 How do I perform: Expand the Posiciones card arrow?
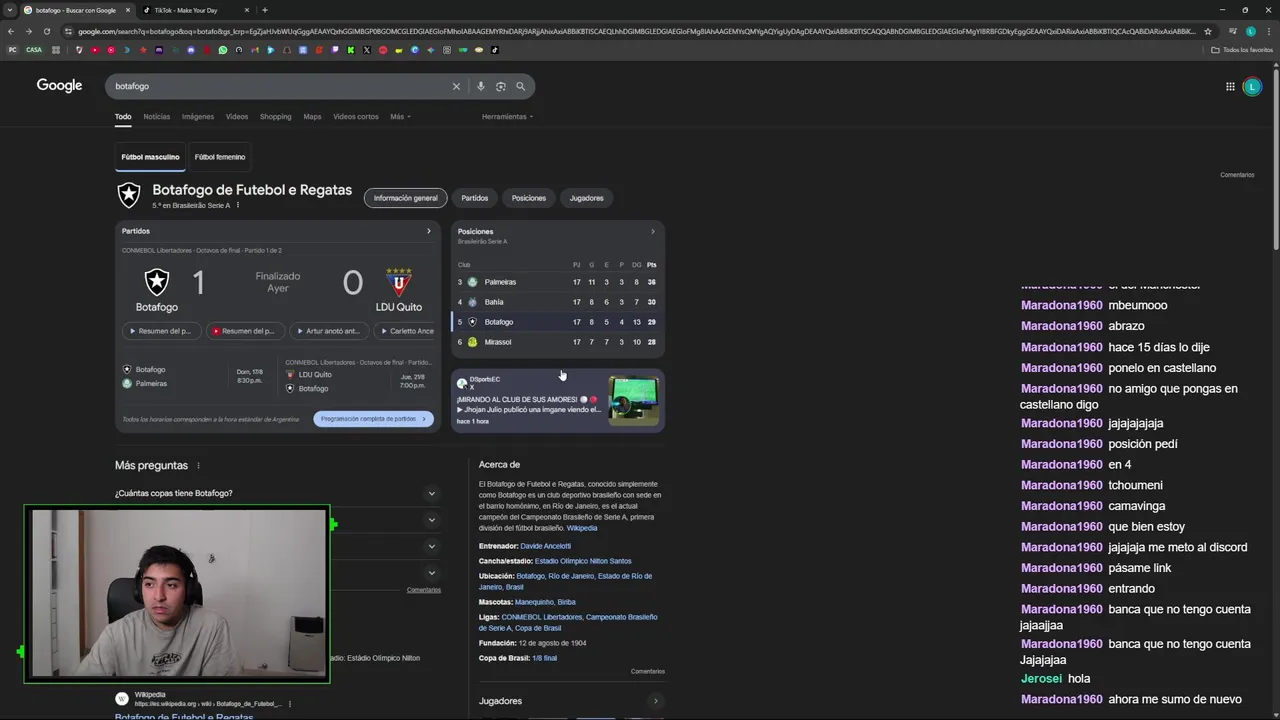[653, 231]
